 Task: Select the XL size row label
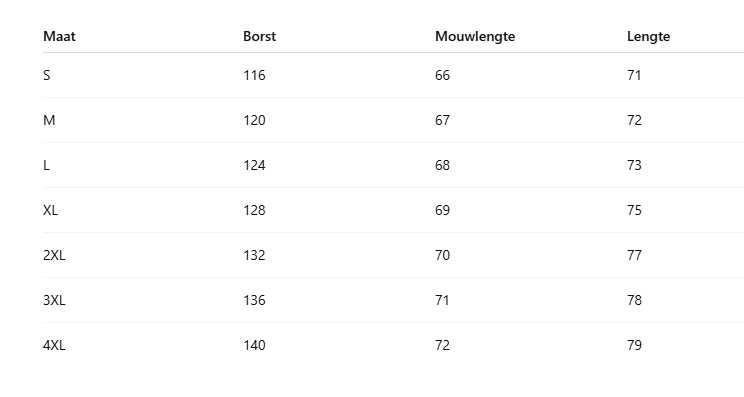point(50,211)
